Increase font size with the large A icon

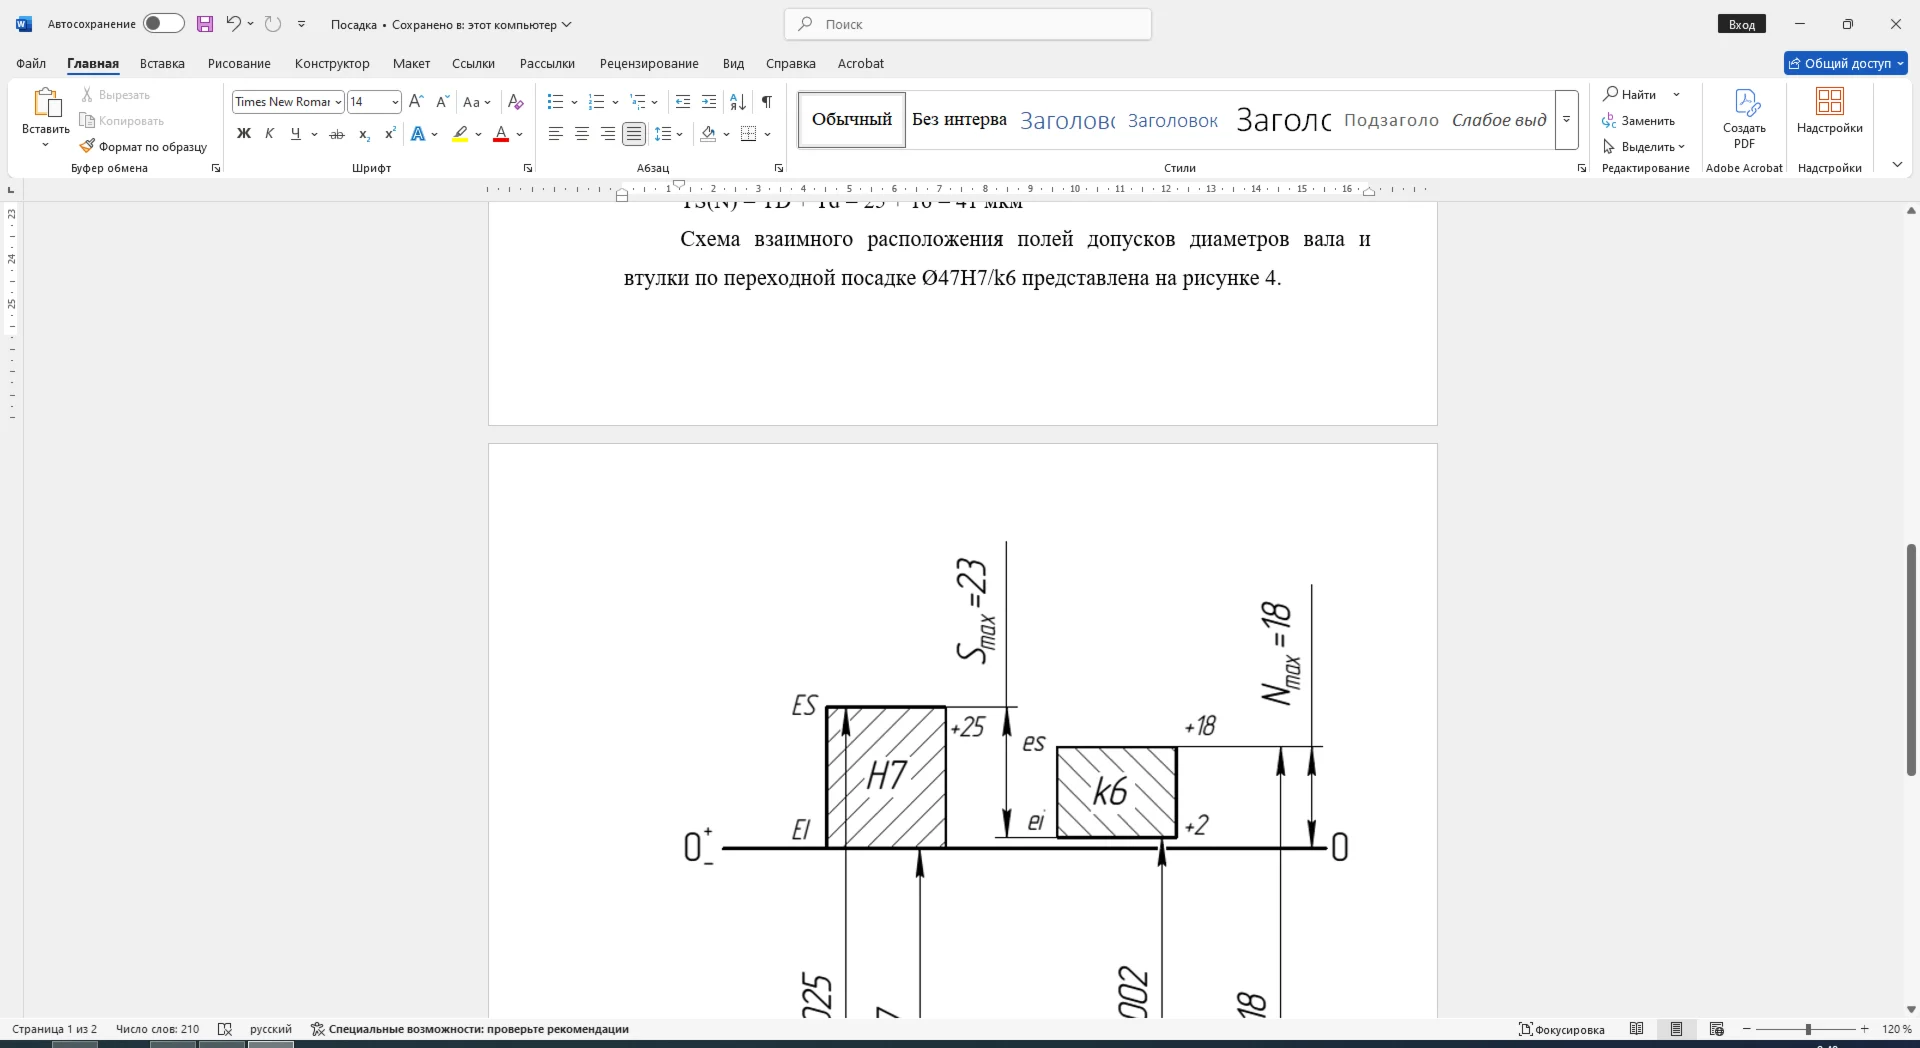click(417, 102)
